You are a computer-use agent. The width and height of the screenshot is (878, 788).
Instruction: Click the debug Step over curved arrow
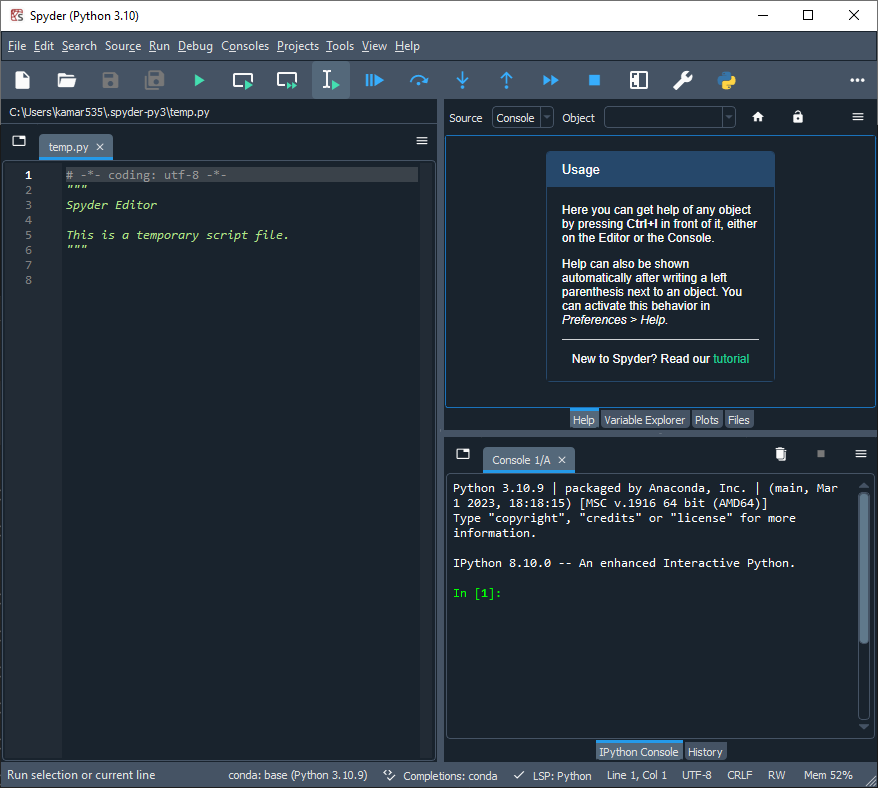(x=419, y=80)
